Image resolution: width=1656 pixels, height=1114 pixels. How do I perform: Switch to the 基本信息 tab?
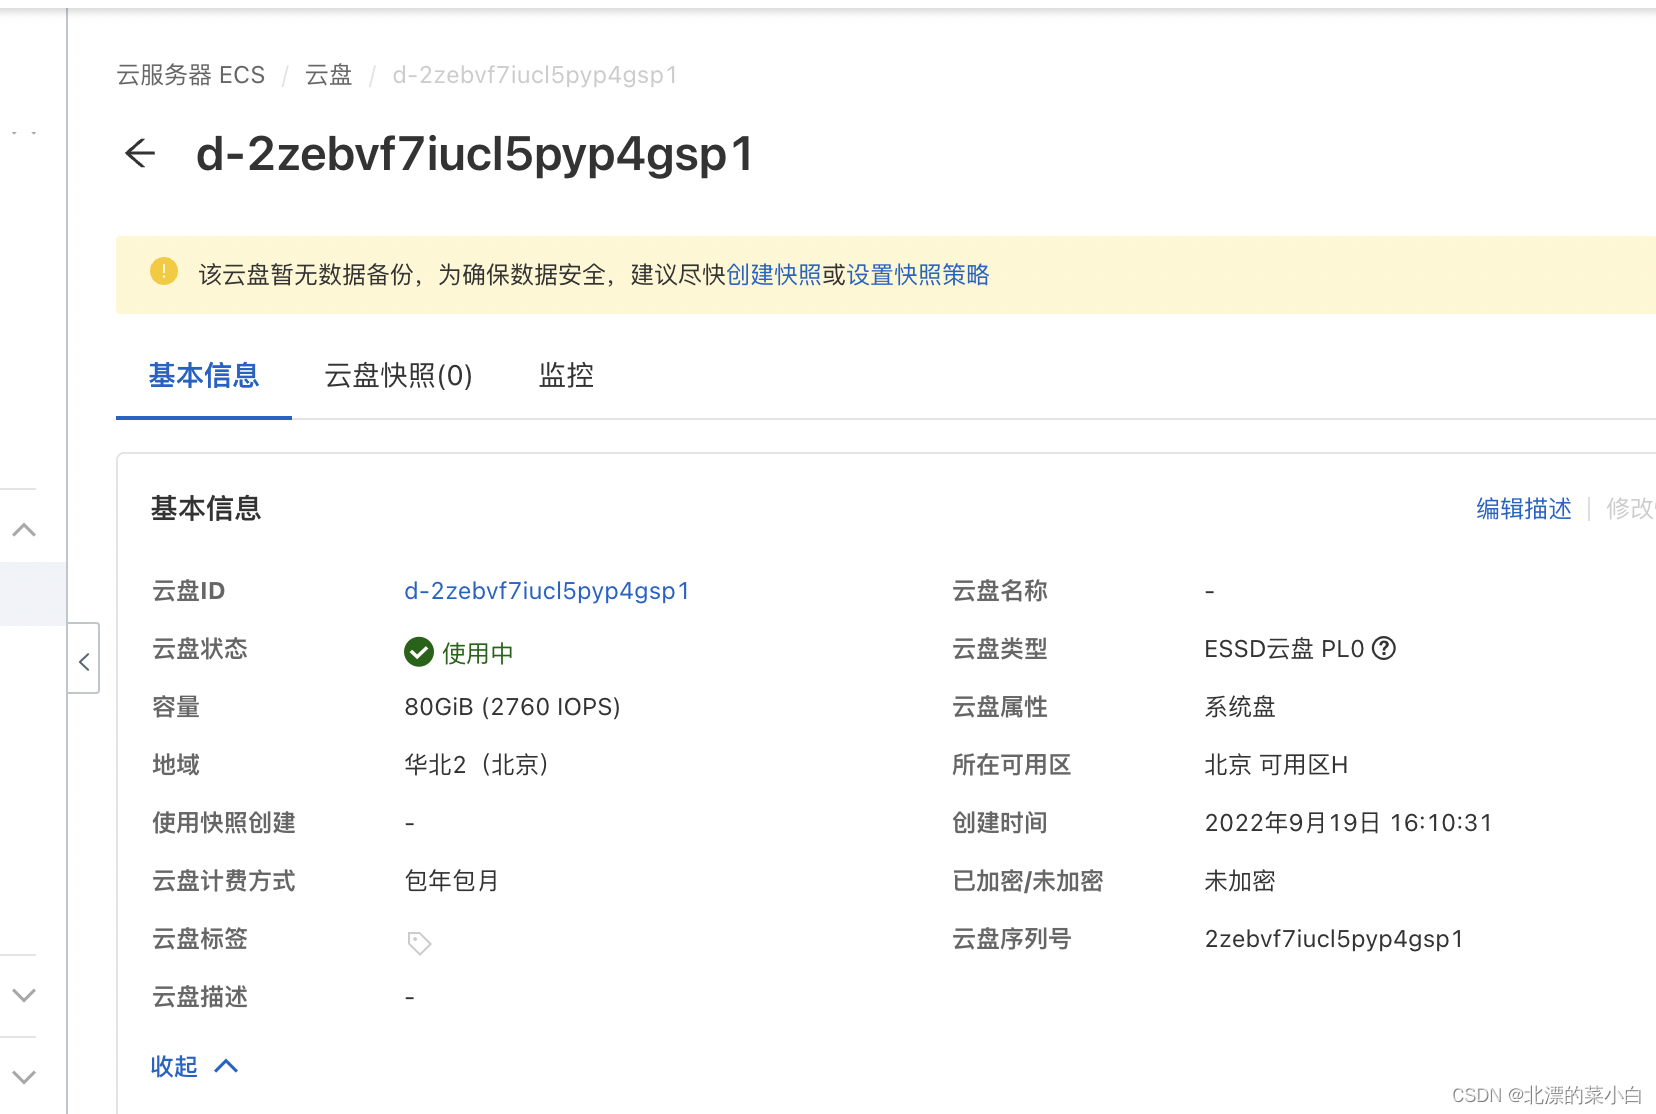tap(204, 375)
